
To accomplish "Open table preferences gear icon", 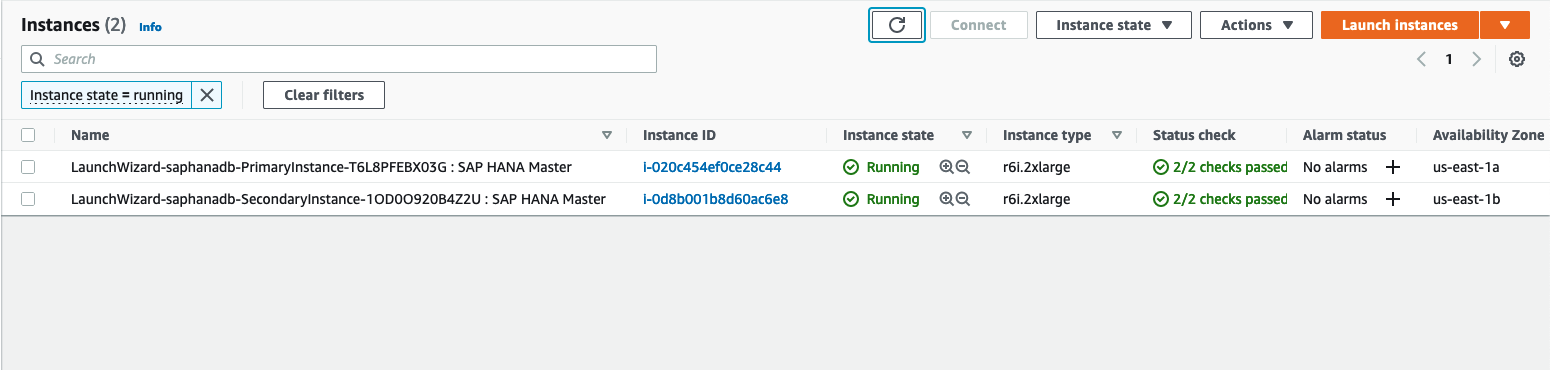I will (1517, 59).
